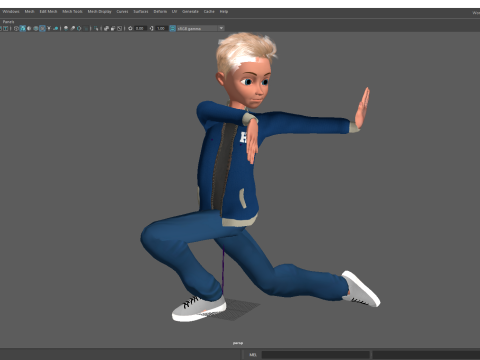Toggle the Shadows icon

point(56,28)
